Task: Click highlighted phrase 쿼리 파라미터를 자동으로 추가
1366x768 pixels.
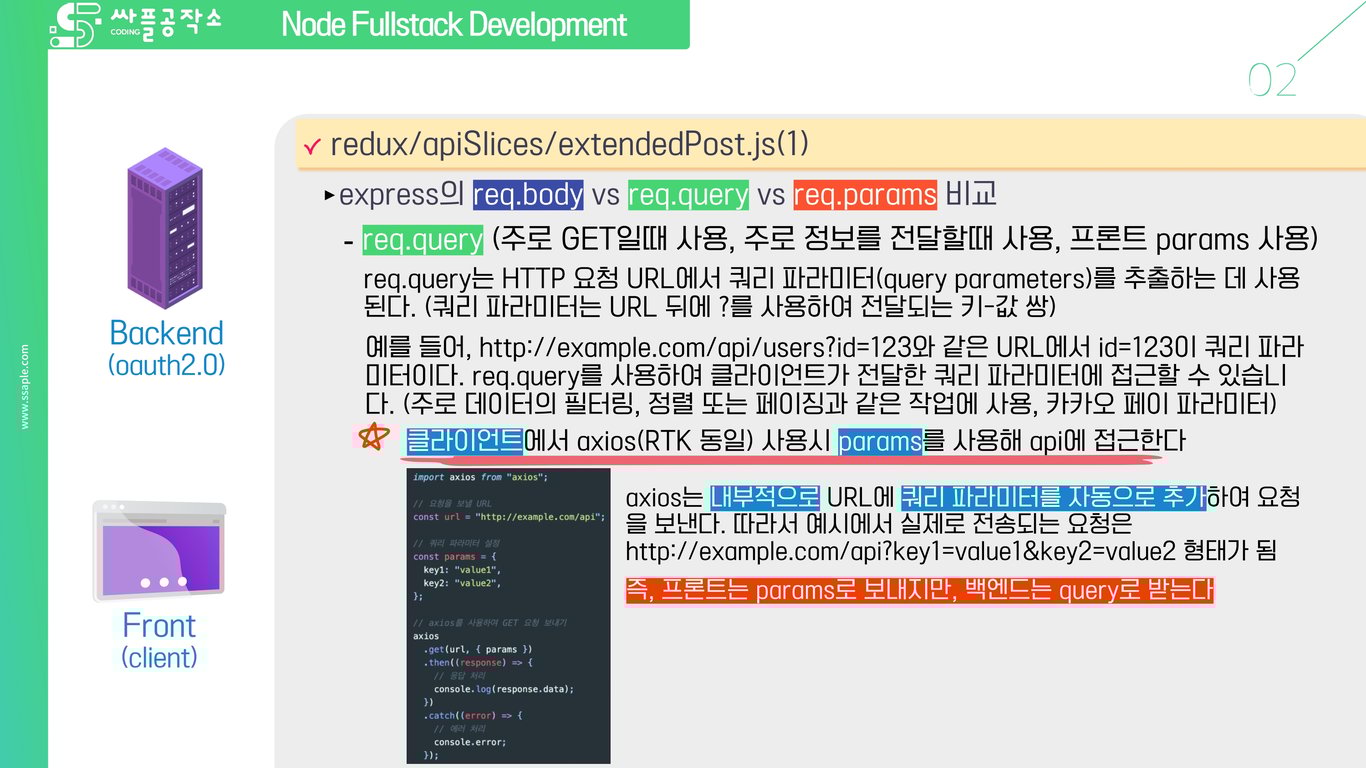Action: click(1053, 497)
